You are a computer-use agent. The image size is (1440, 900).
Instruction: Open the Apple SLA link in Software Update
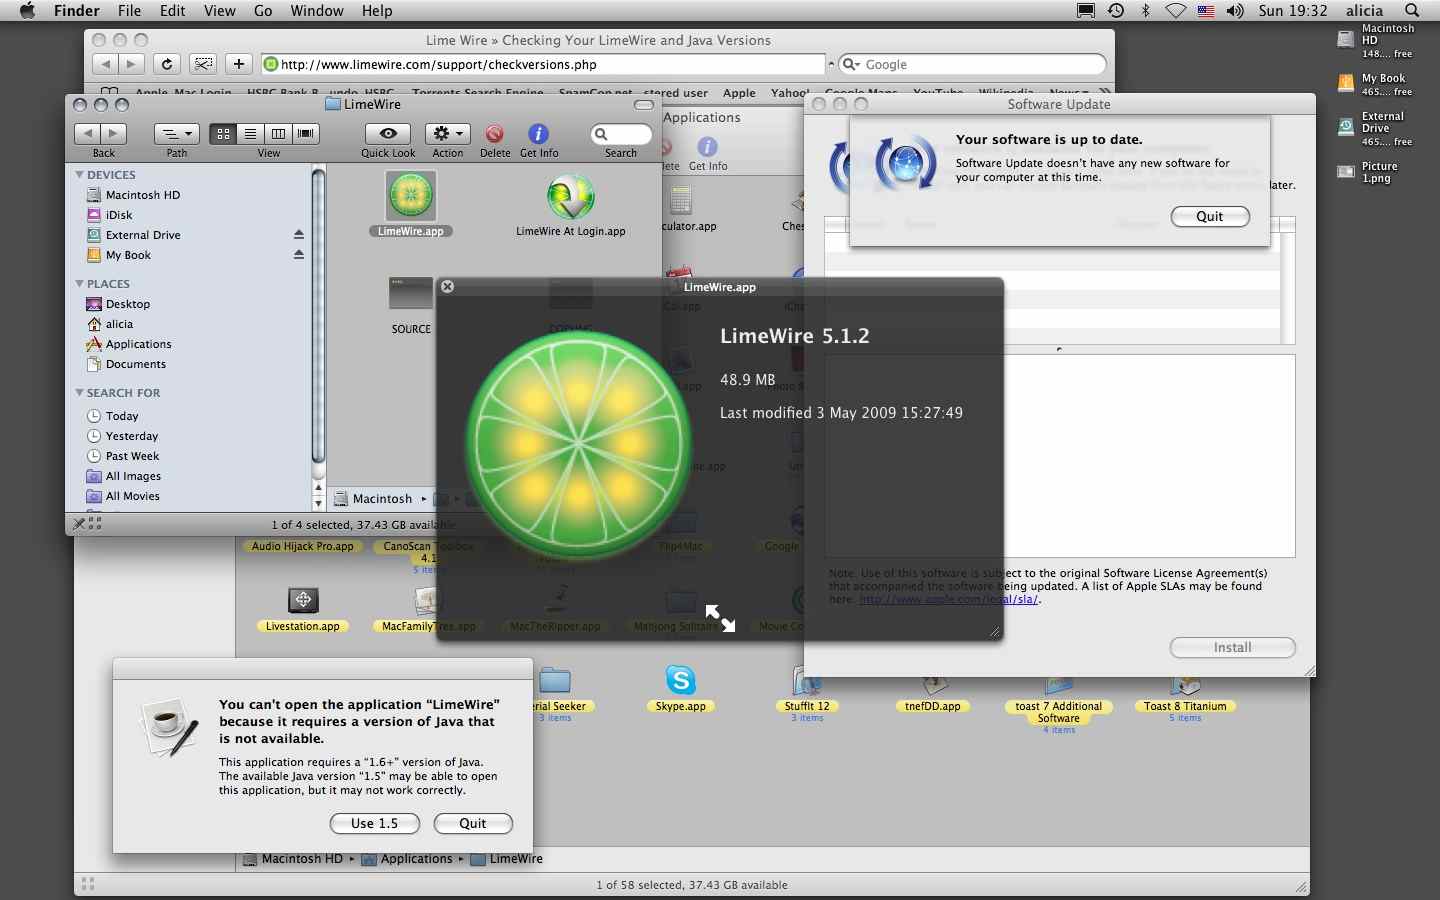948,600
